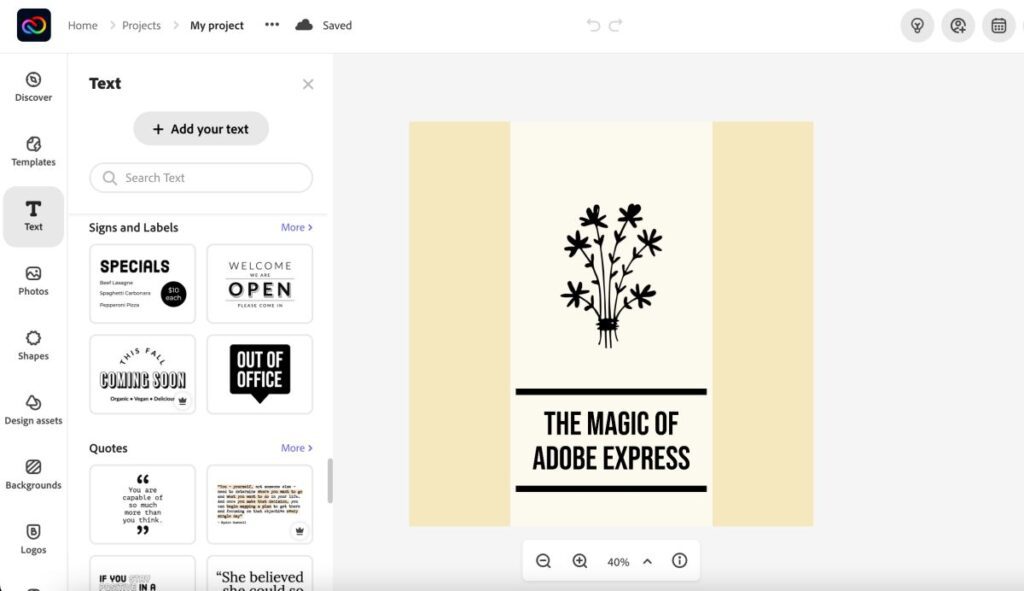Image resolution: width=1024 pixels, height=591 pixels.
Task: Open the Backgrounds panel
Action: [x=33, y=476]
